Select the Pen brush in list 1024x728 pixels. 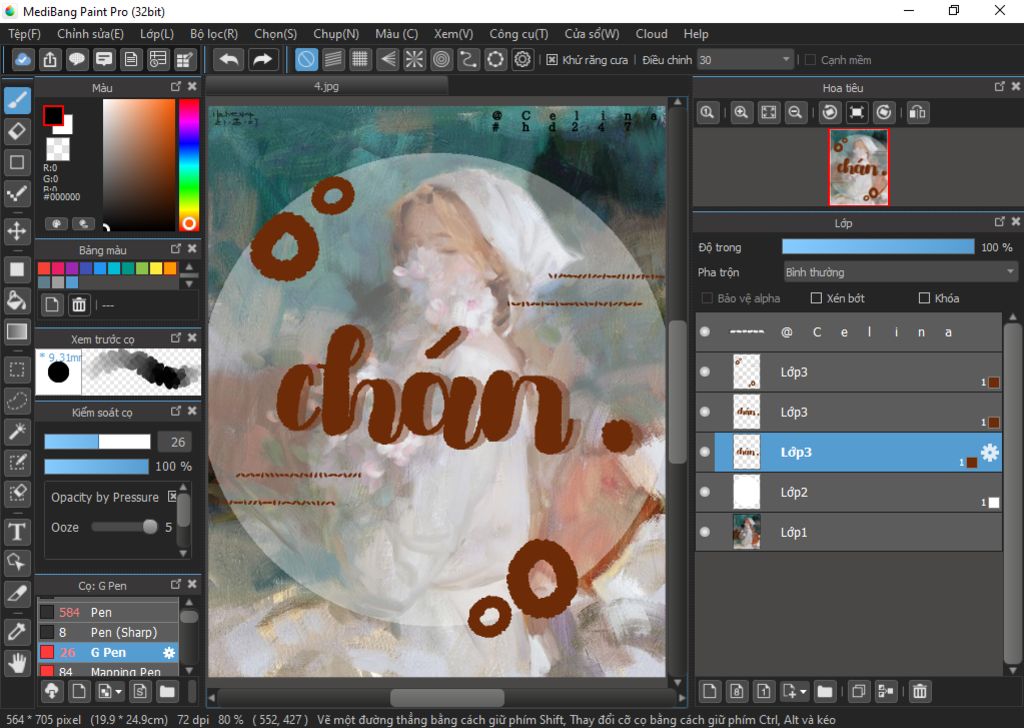108,612
